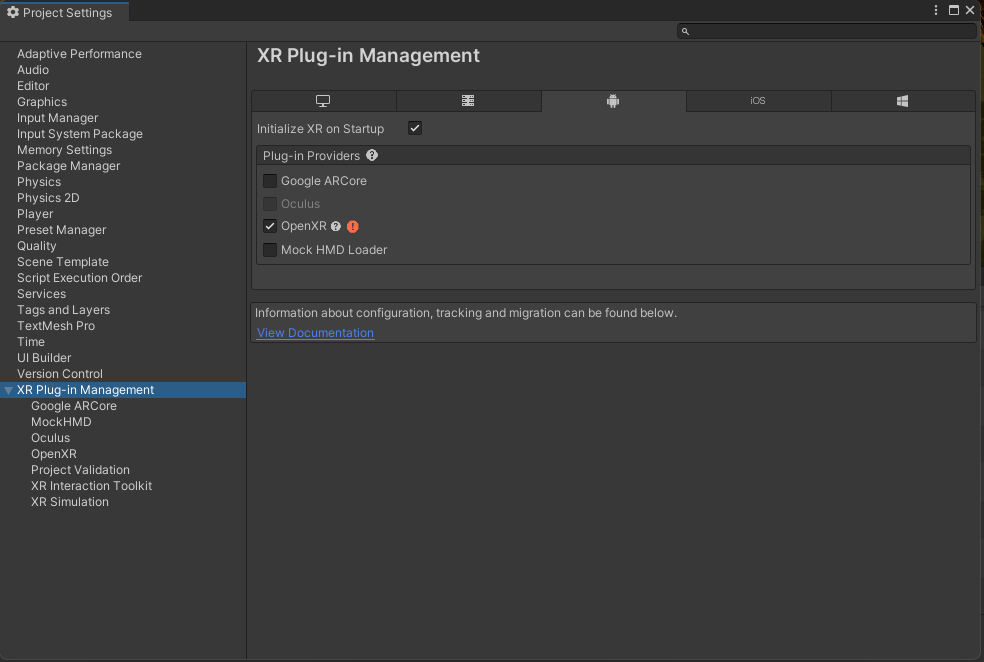The image size is (984, 662).
Task: Open the View Documentation link
Action: 315,332
